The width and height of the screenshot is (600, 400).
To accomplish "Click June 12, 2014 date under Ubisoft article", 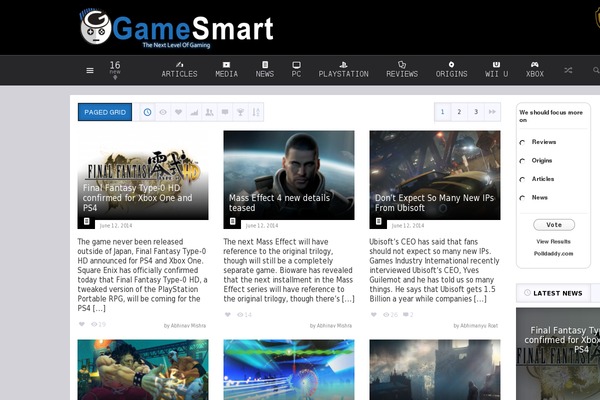I will coord(408,226).
